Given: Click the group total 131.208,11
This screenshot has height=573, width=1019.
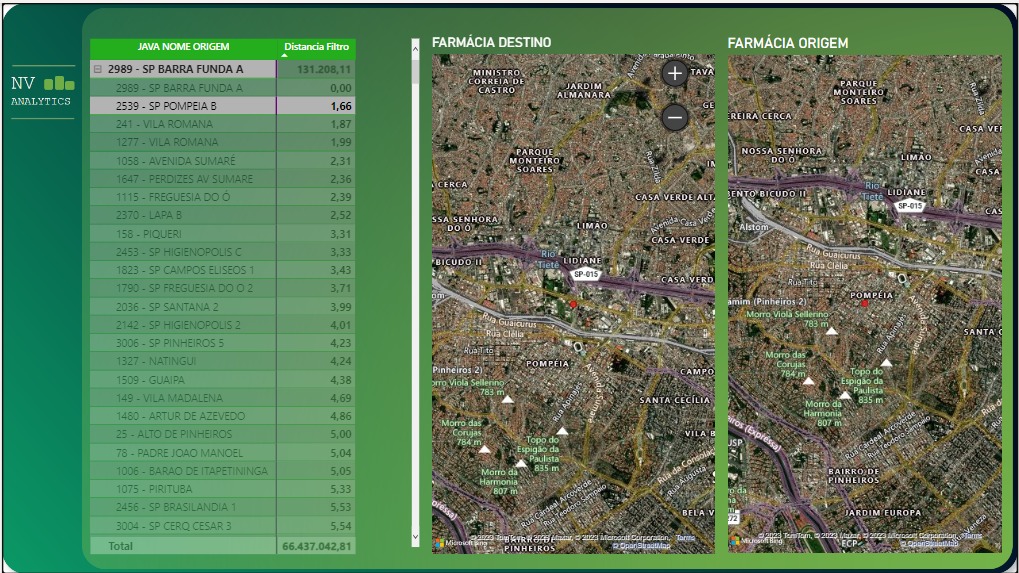Looking at the screenshot, I should (x=324, y=69).
